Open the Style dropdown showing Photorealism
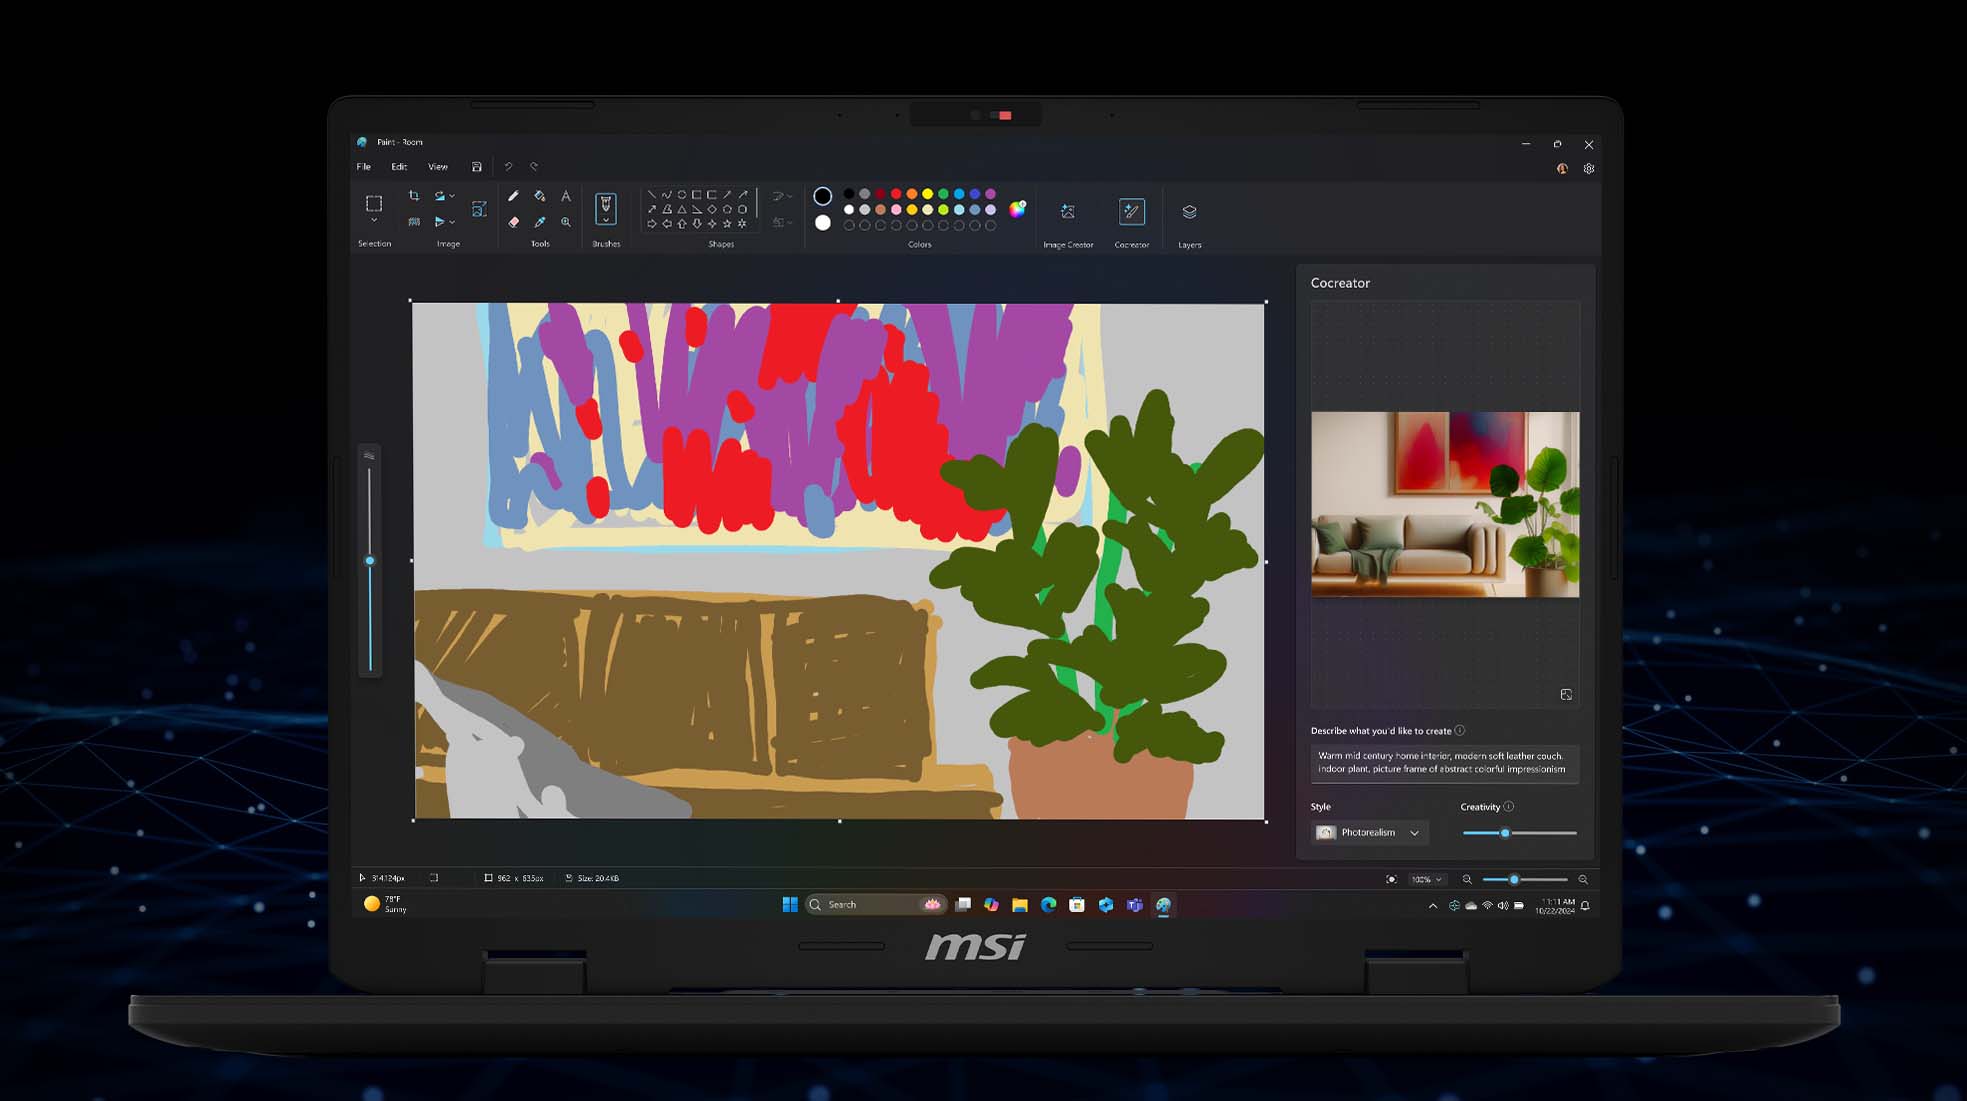 click(x=1369, y=832)
